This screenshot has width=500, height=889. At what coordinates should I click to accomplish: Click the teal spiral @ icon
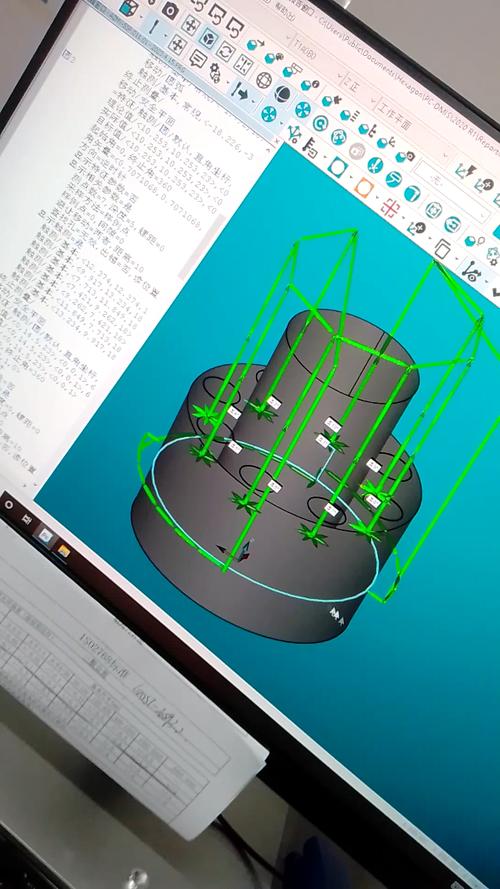click(x=320, y=123)
